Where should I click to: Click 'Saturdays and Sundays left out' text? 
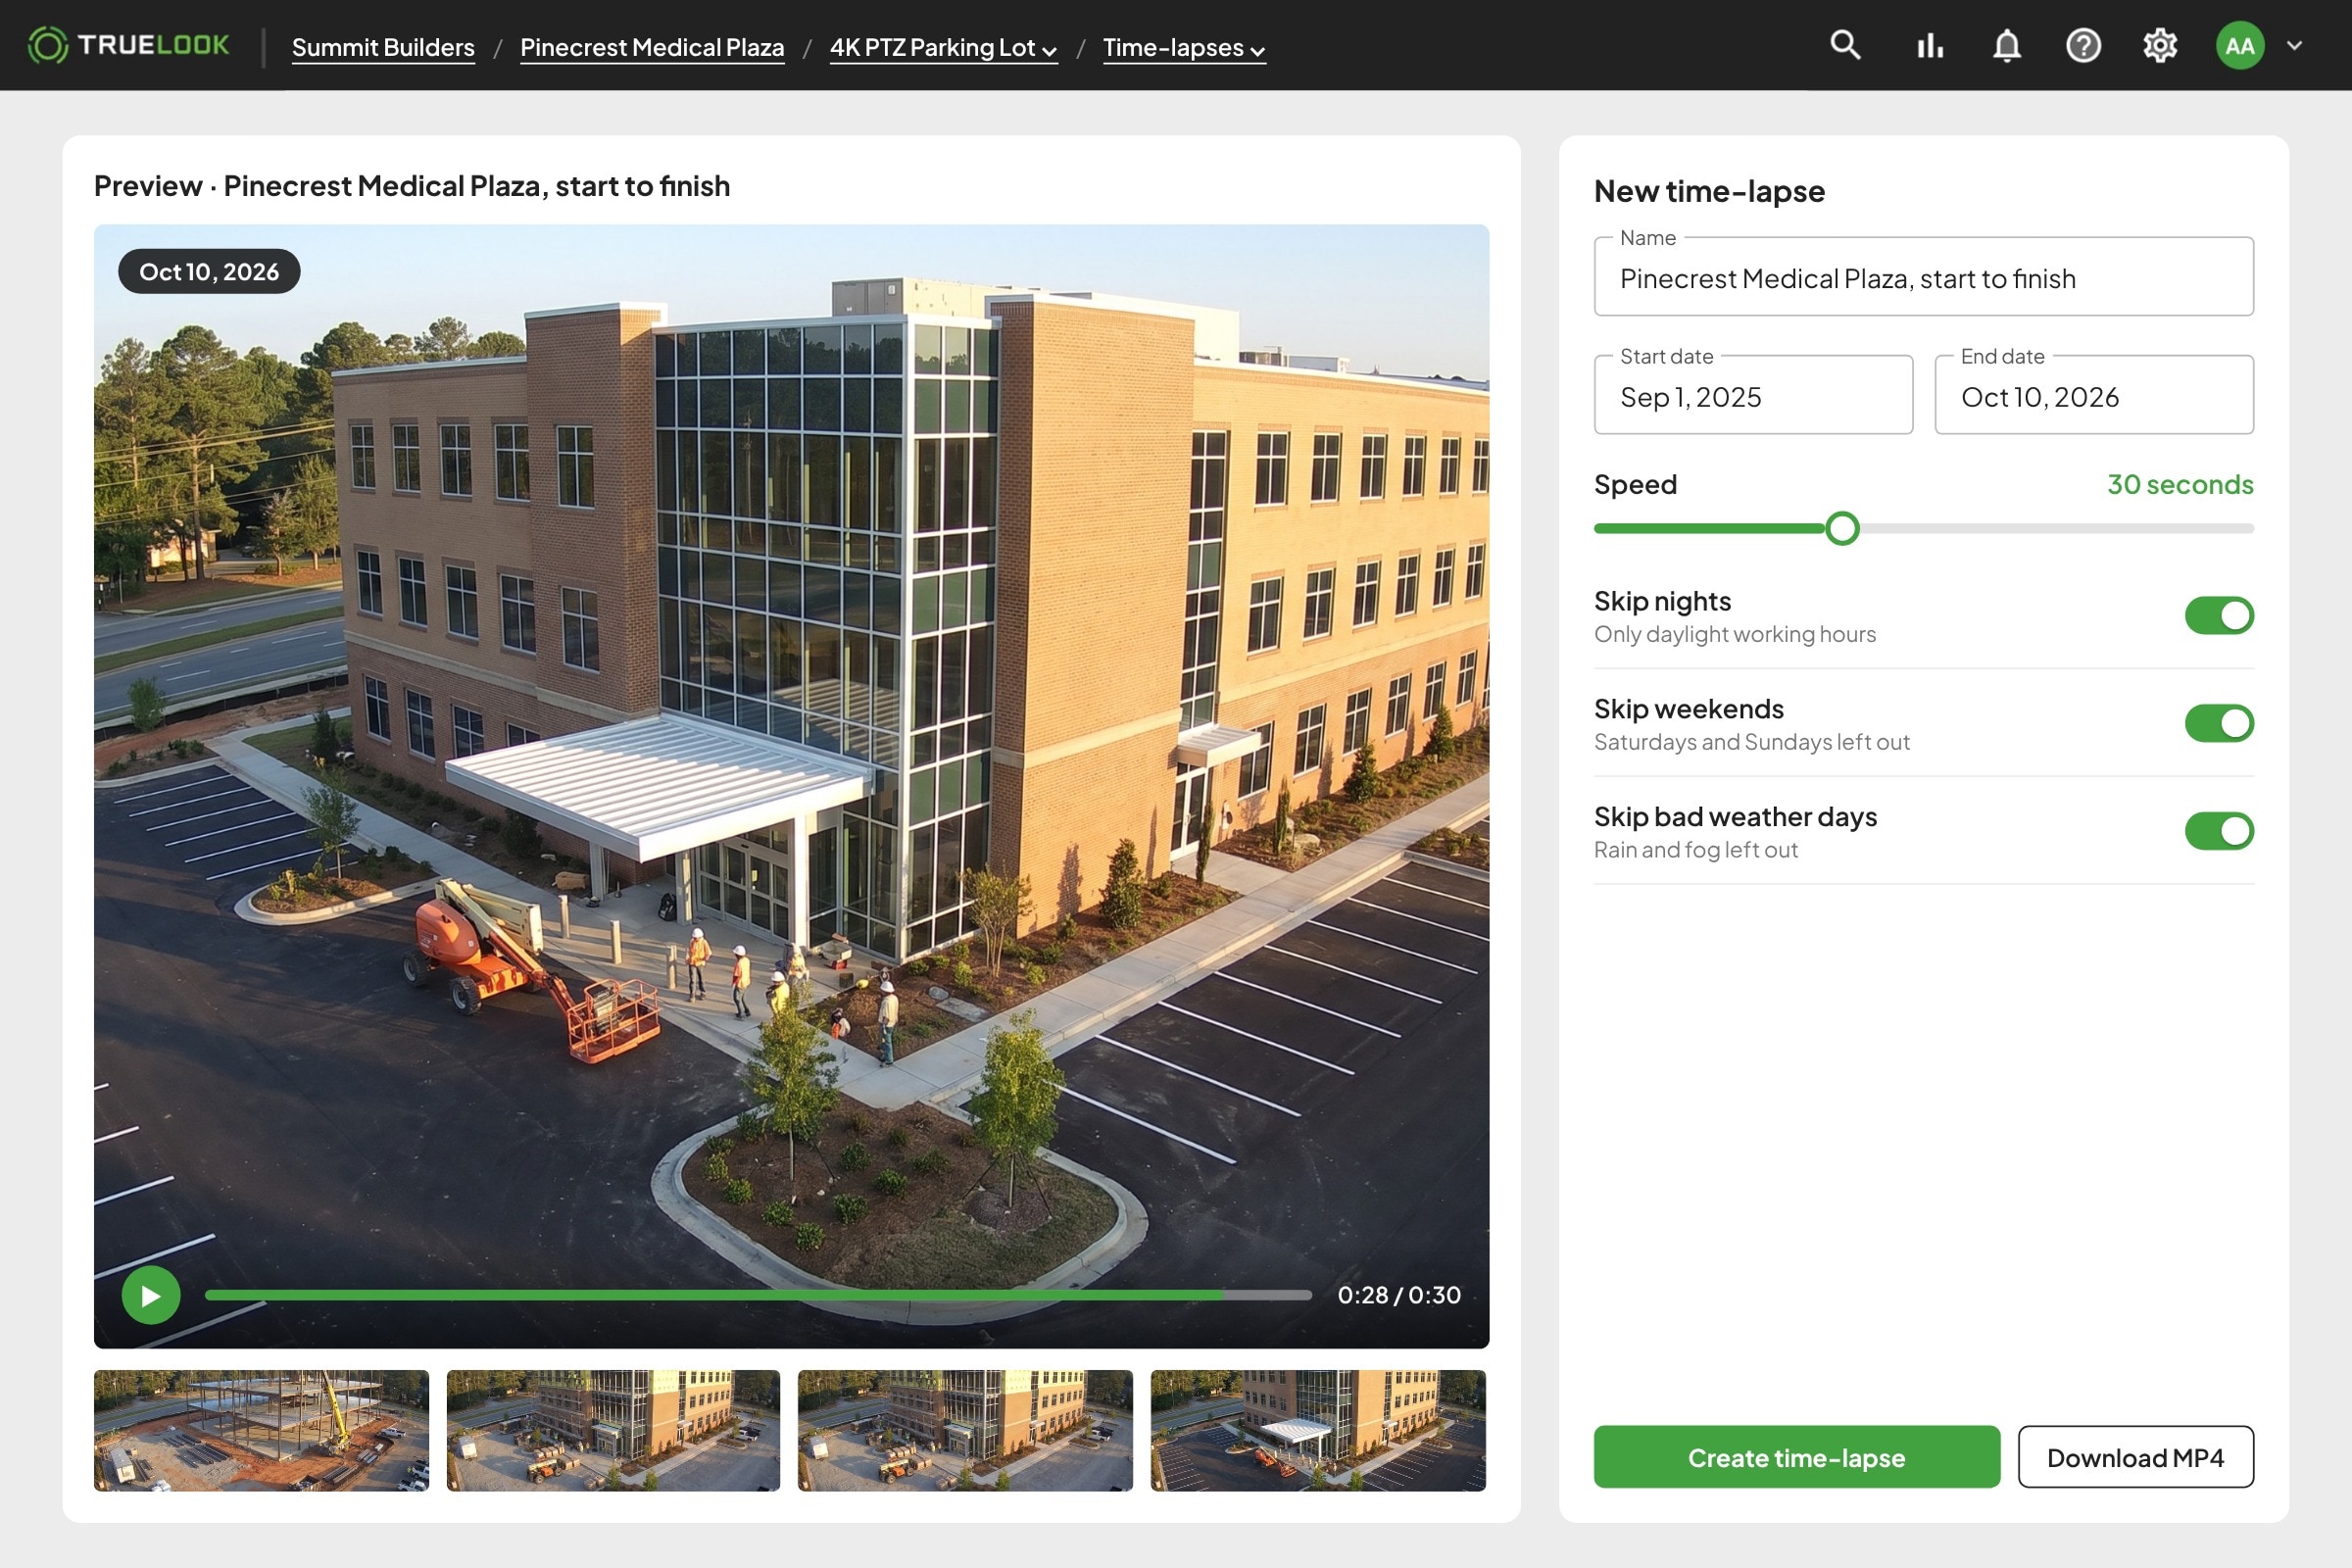[1752, 742]
